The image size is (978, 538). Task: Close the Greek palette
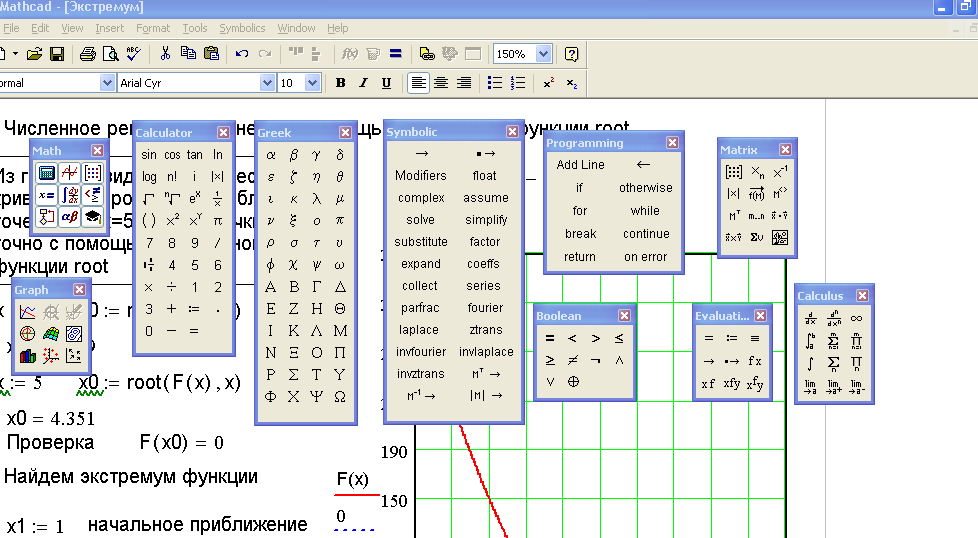pyautogui.click(x=345, y=133)
